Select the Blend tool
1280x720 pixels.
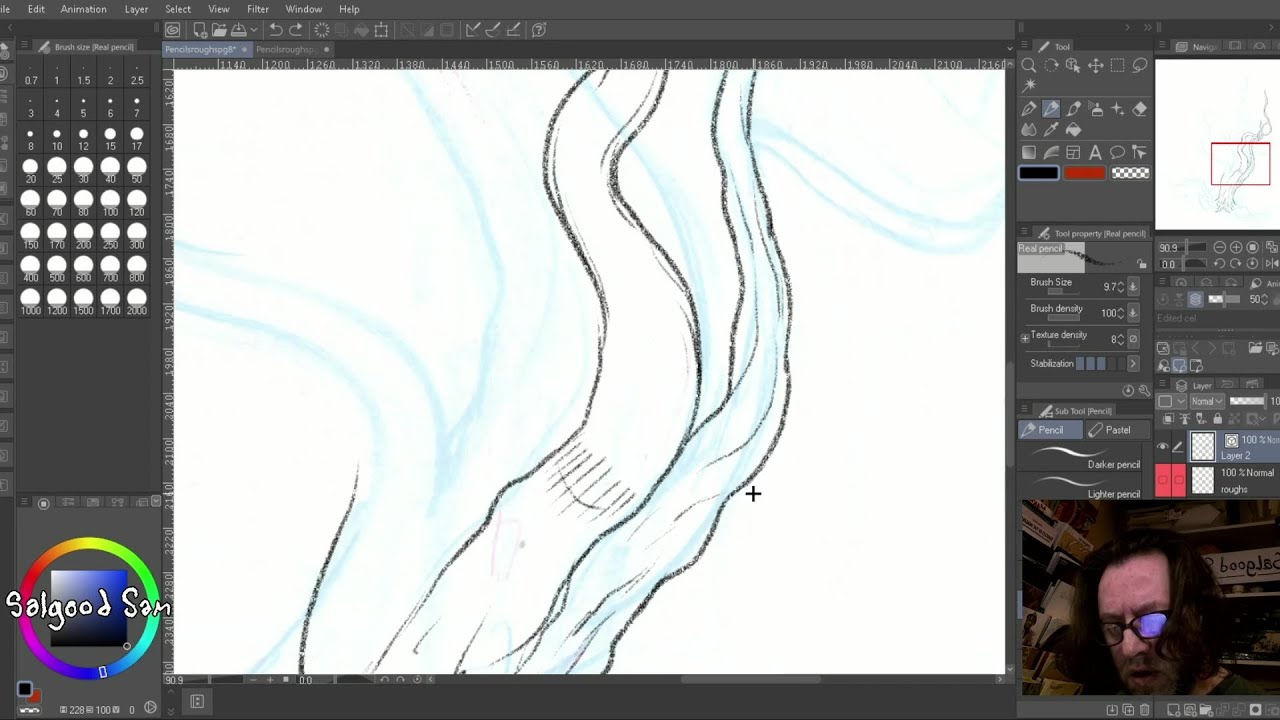click(x=1029, y=130)
